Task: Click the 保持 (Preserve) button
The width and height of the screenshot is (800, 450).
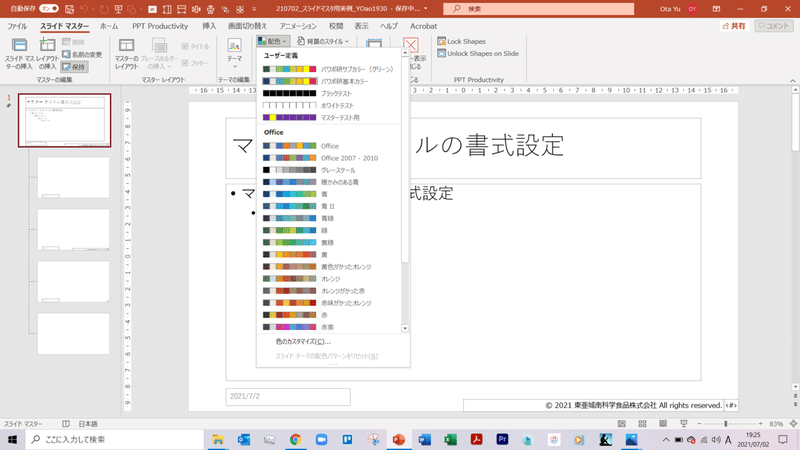Action: [74, 66]
